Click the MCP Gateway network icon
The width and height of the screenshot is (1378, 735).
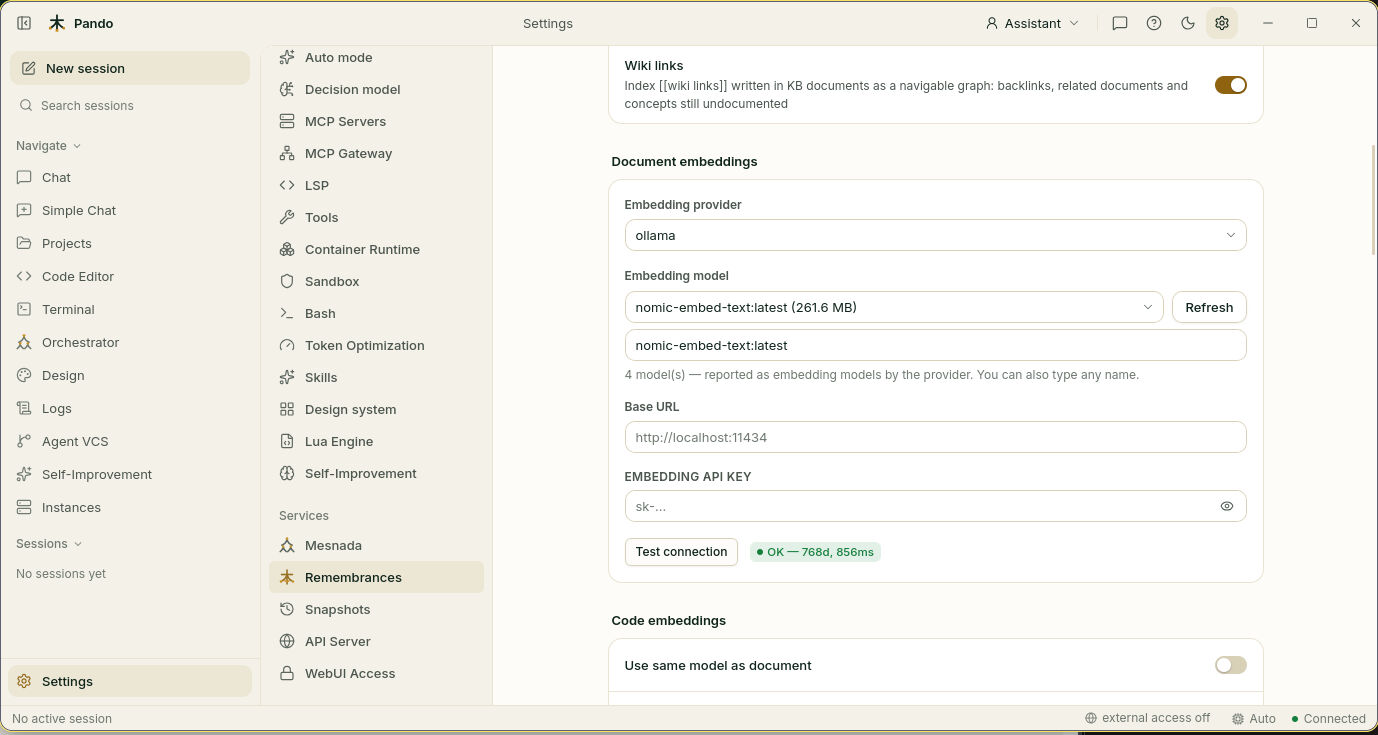click(287, 153)
